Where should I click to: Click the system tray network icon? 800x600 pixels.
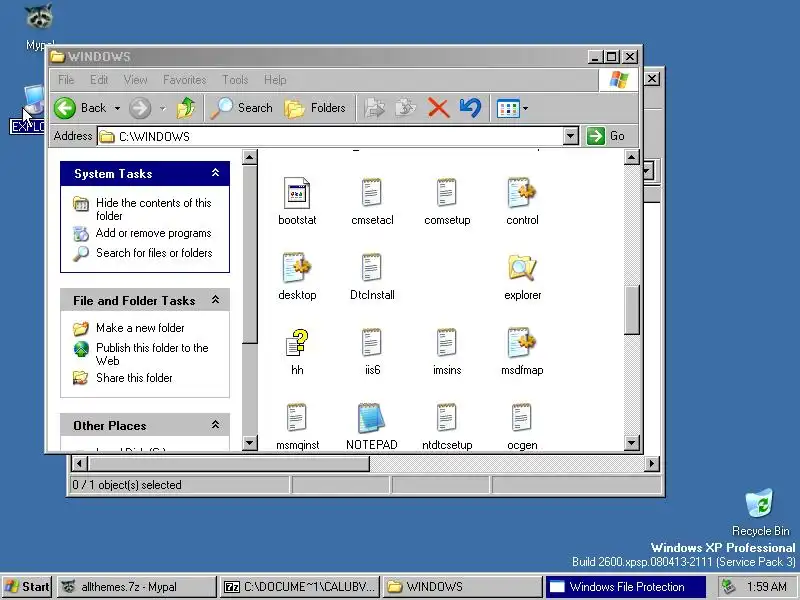click(728, 587)
